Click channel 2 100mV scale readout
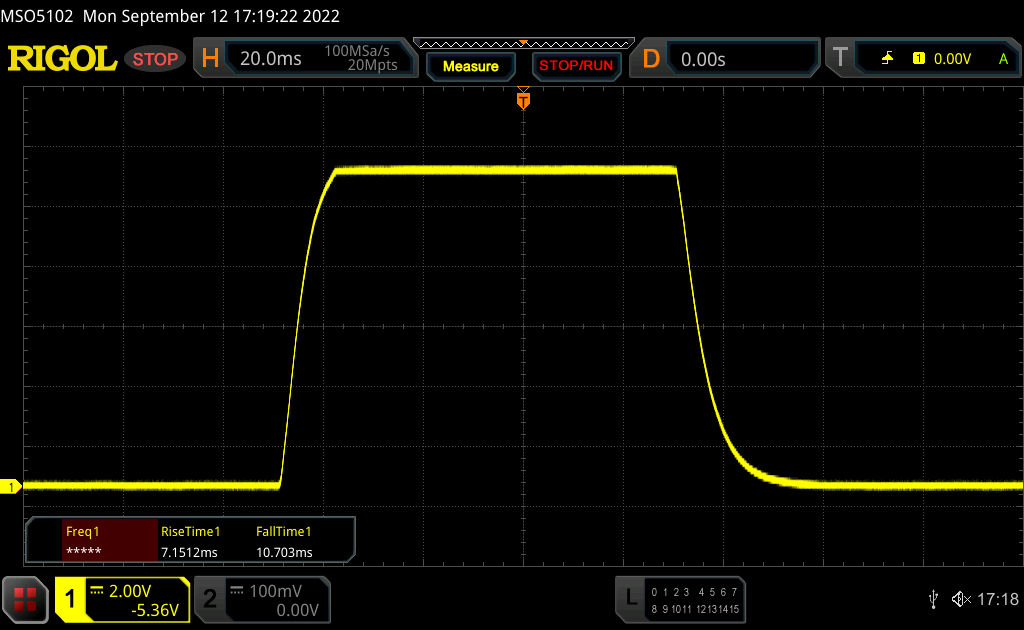The height and width of the screenshot is (630, 1024). click(276, 591)
